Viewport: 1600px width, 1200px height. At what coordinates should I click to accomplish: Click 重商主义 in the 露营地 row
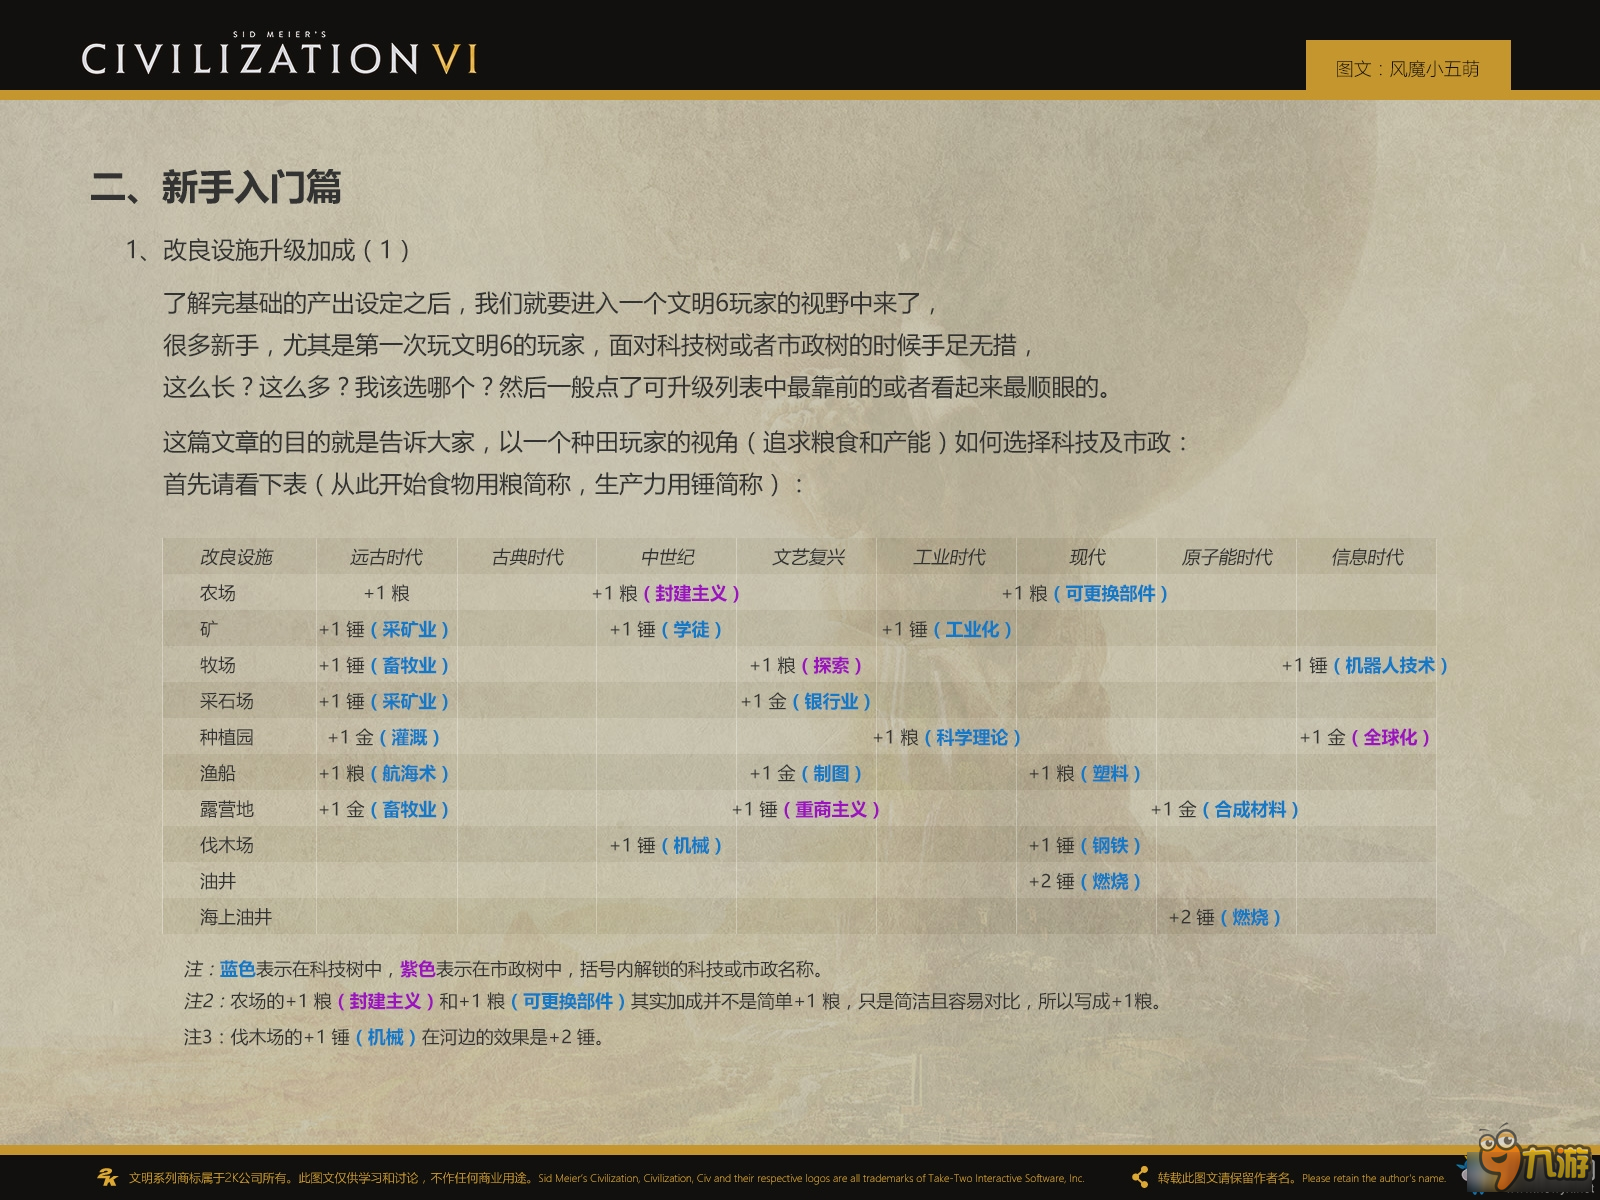point(831,809)
